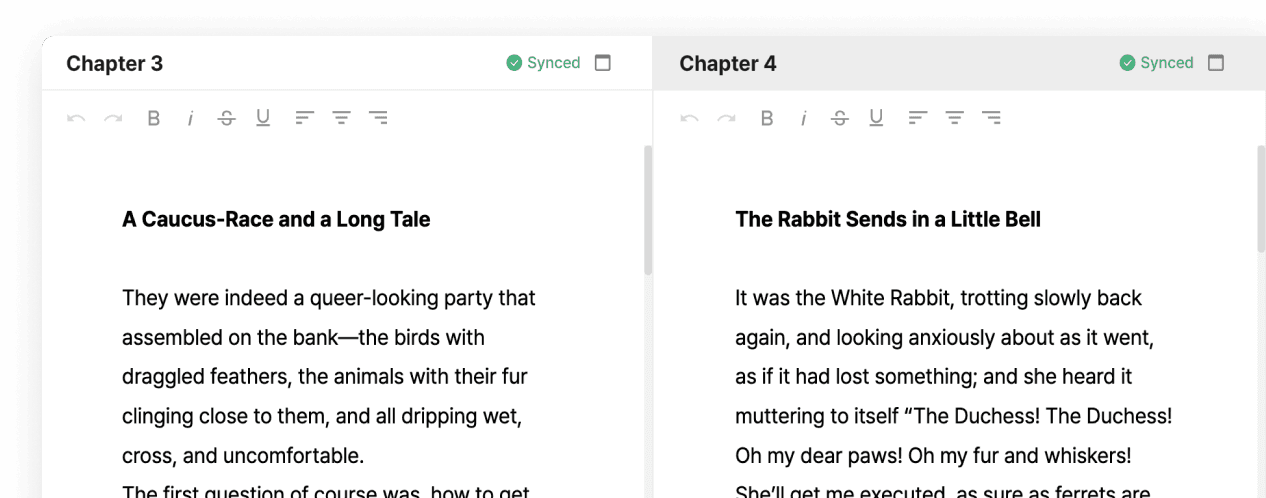The height and width of the screenshot is (498, 1266).
Task: Toggle strikethrough in Chapter 4 toolbar
Action: 840,118
